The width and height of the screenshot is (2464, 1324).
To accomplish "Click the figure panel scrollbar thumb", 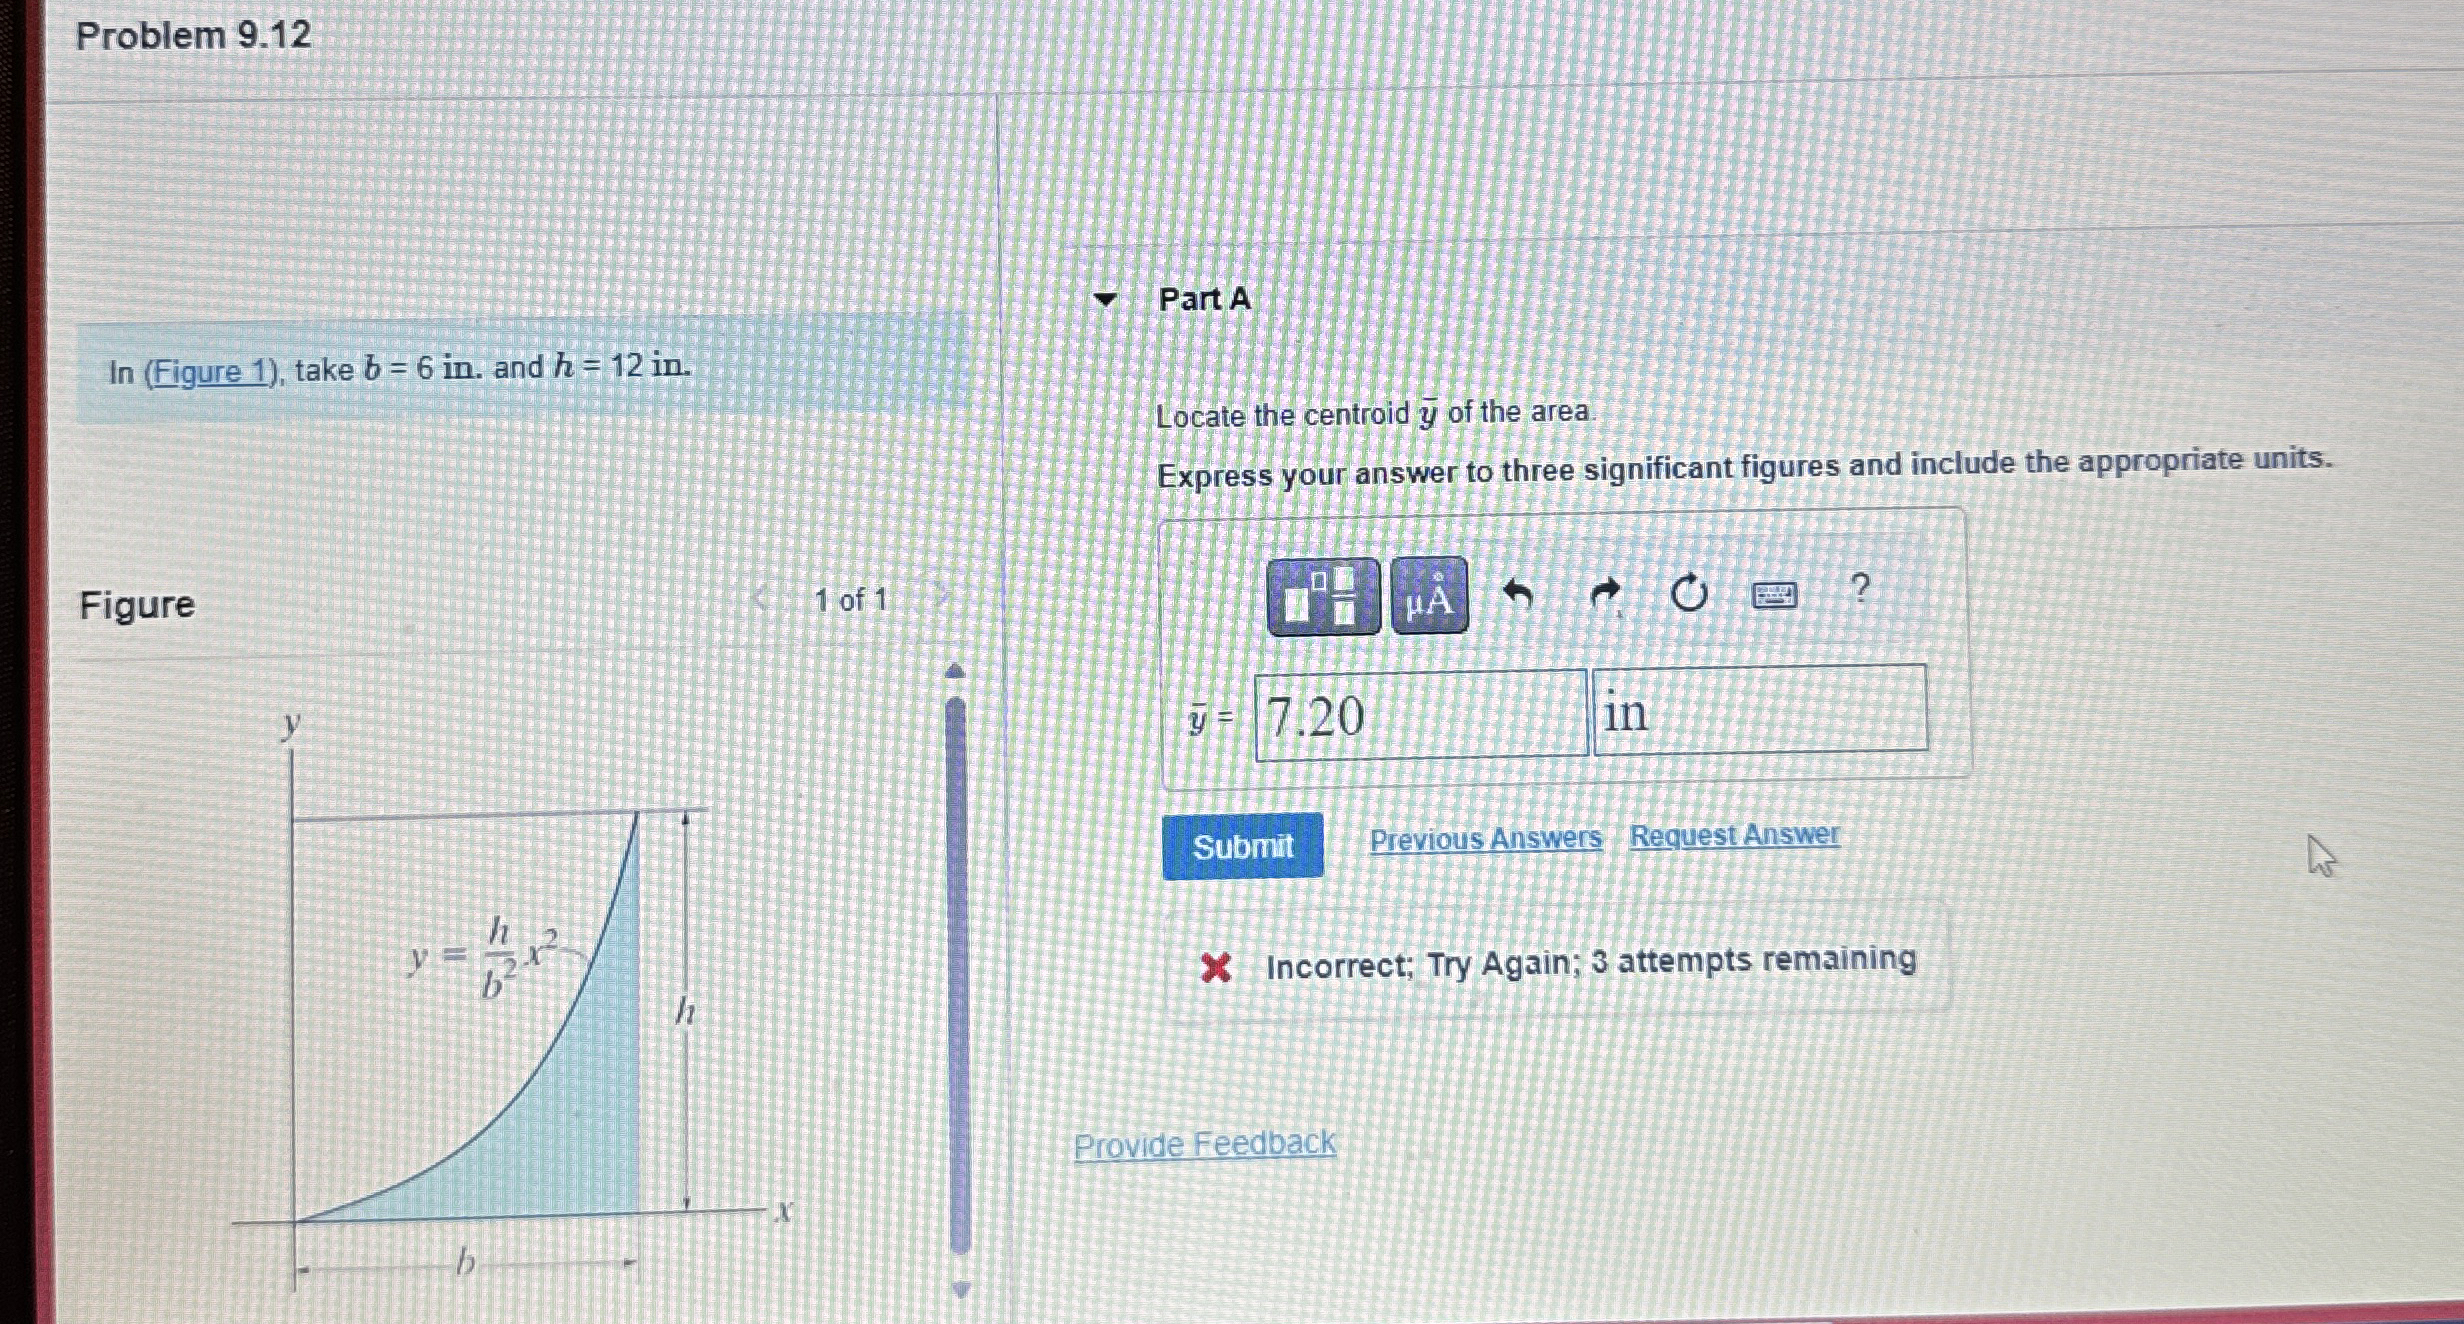I will (x=958, y=975).
